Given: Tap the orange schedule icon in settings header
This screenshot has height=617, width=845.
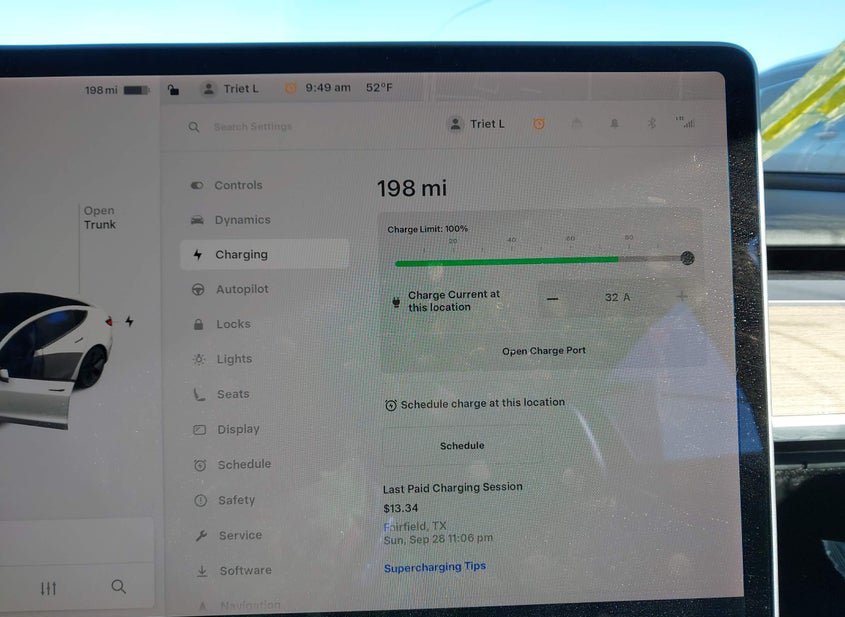Looking at the screenshot, I should click(x=538, y=124).
